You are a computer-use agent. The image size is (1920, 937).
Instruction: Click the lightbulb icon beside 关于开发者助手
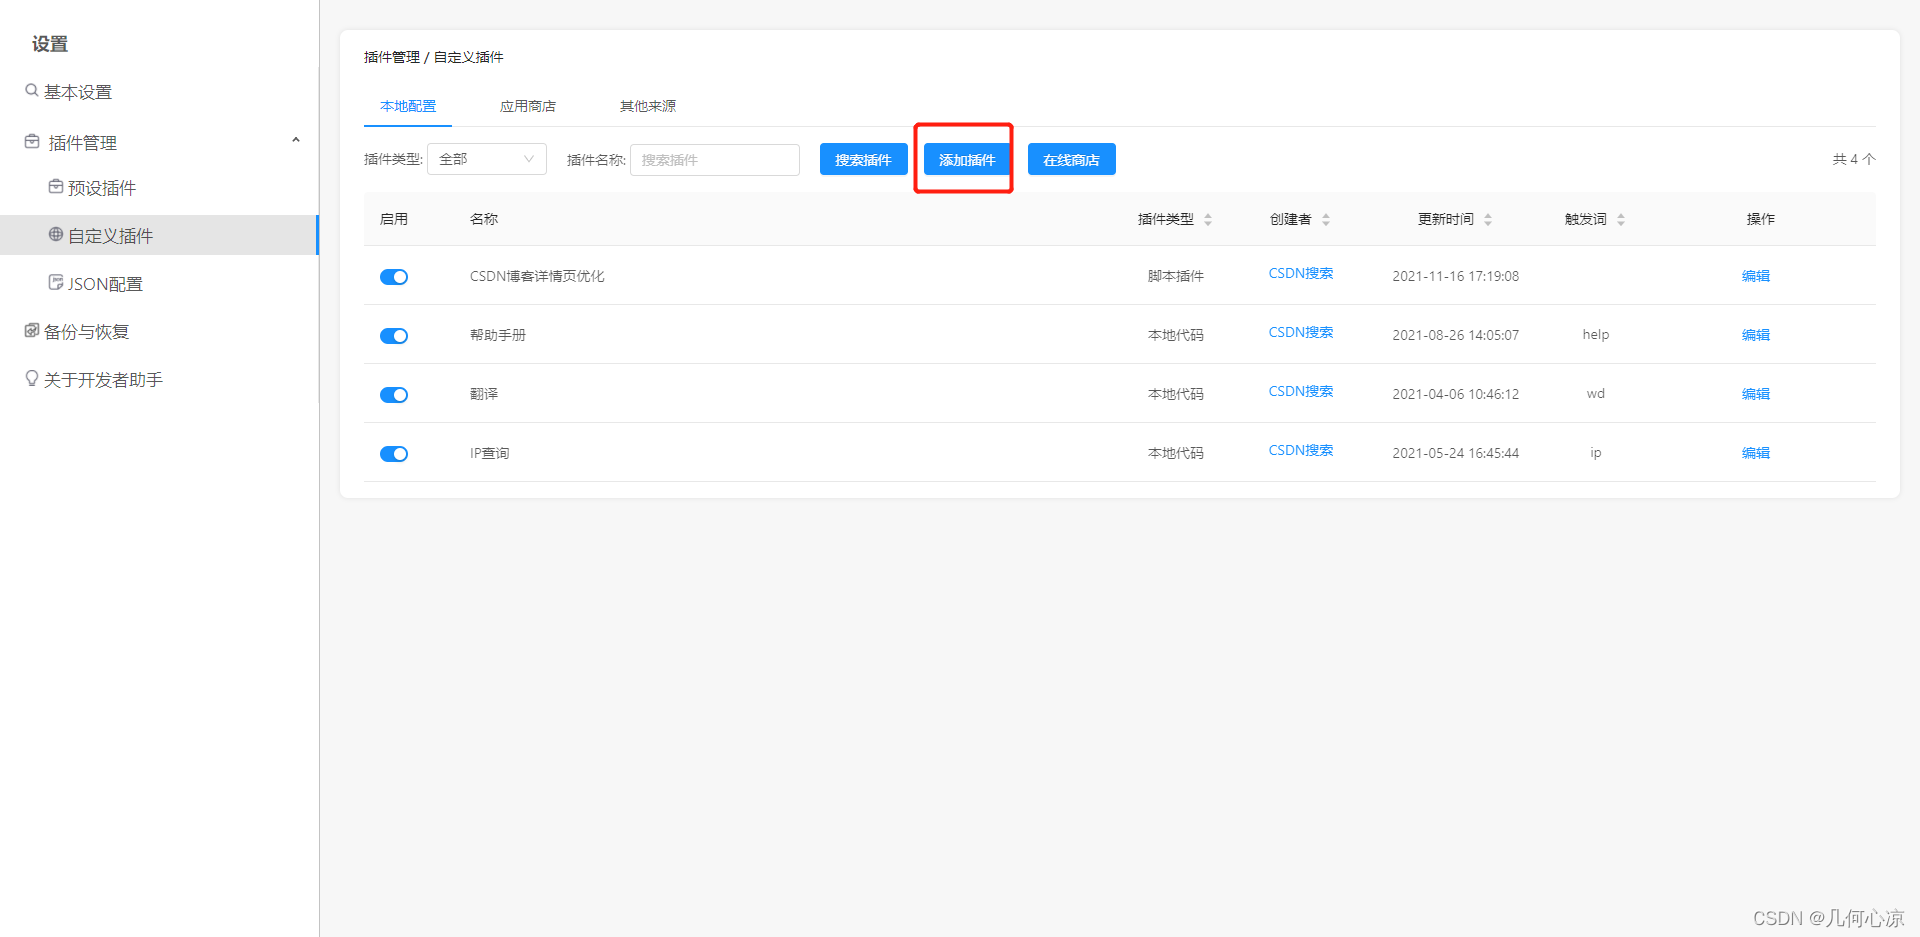(x=32, y=378)
